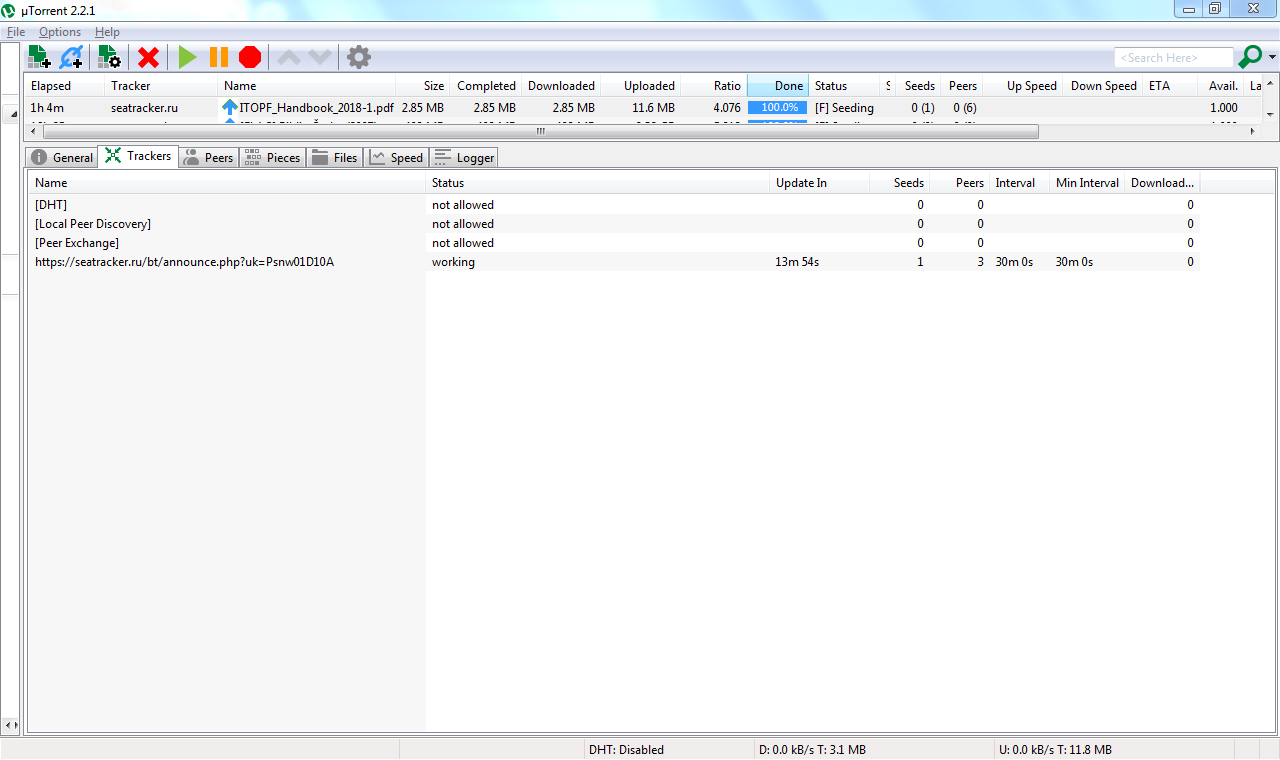Click the green magnifier search icon
Screen dimensions: 1280x760
point(1250,57)
